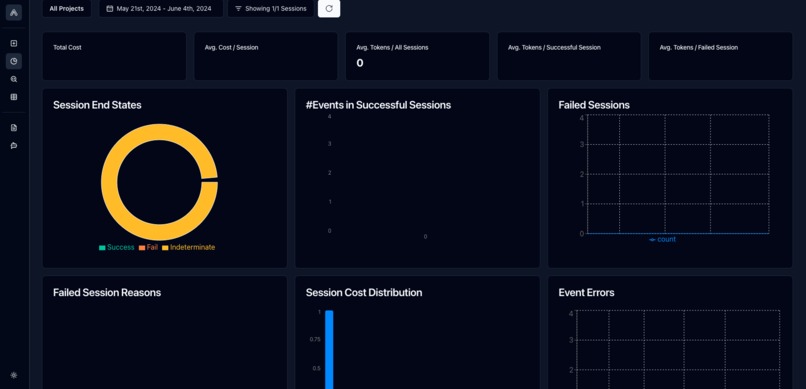Viewport: 806px width, 389px height.
Task: Open the document page sidebar icon
Action: (x=14, y=128)
